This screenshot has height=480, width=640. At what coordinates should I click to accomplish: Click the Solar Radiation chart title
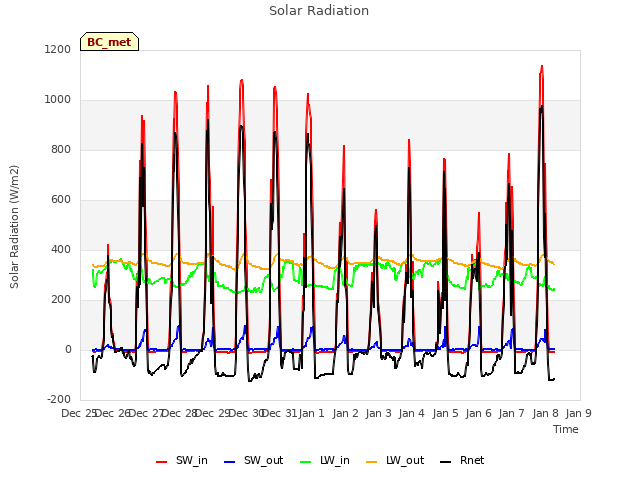point(319,11)
